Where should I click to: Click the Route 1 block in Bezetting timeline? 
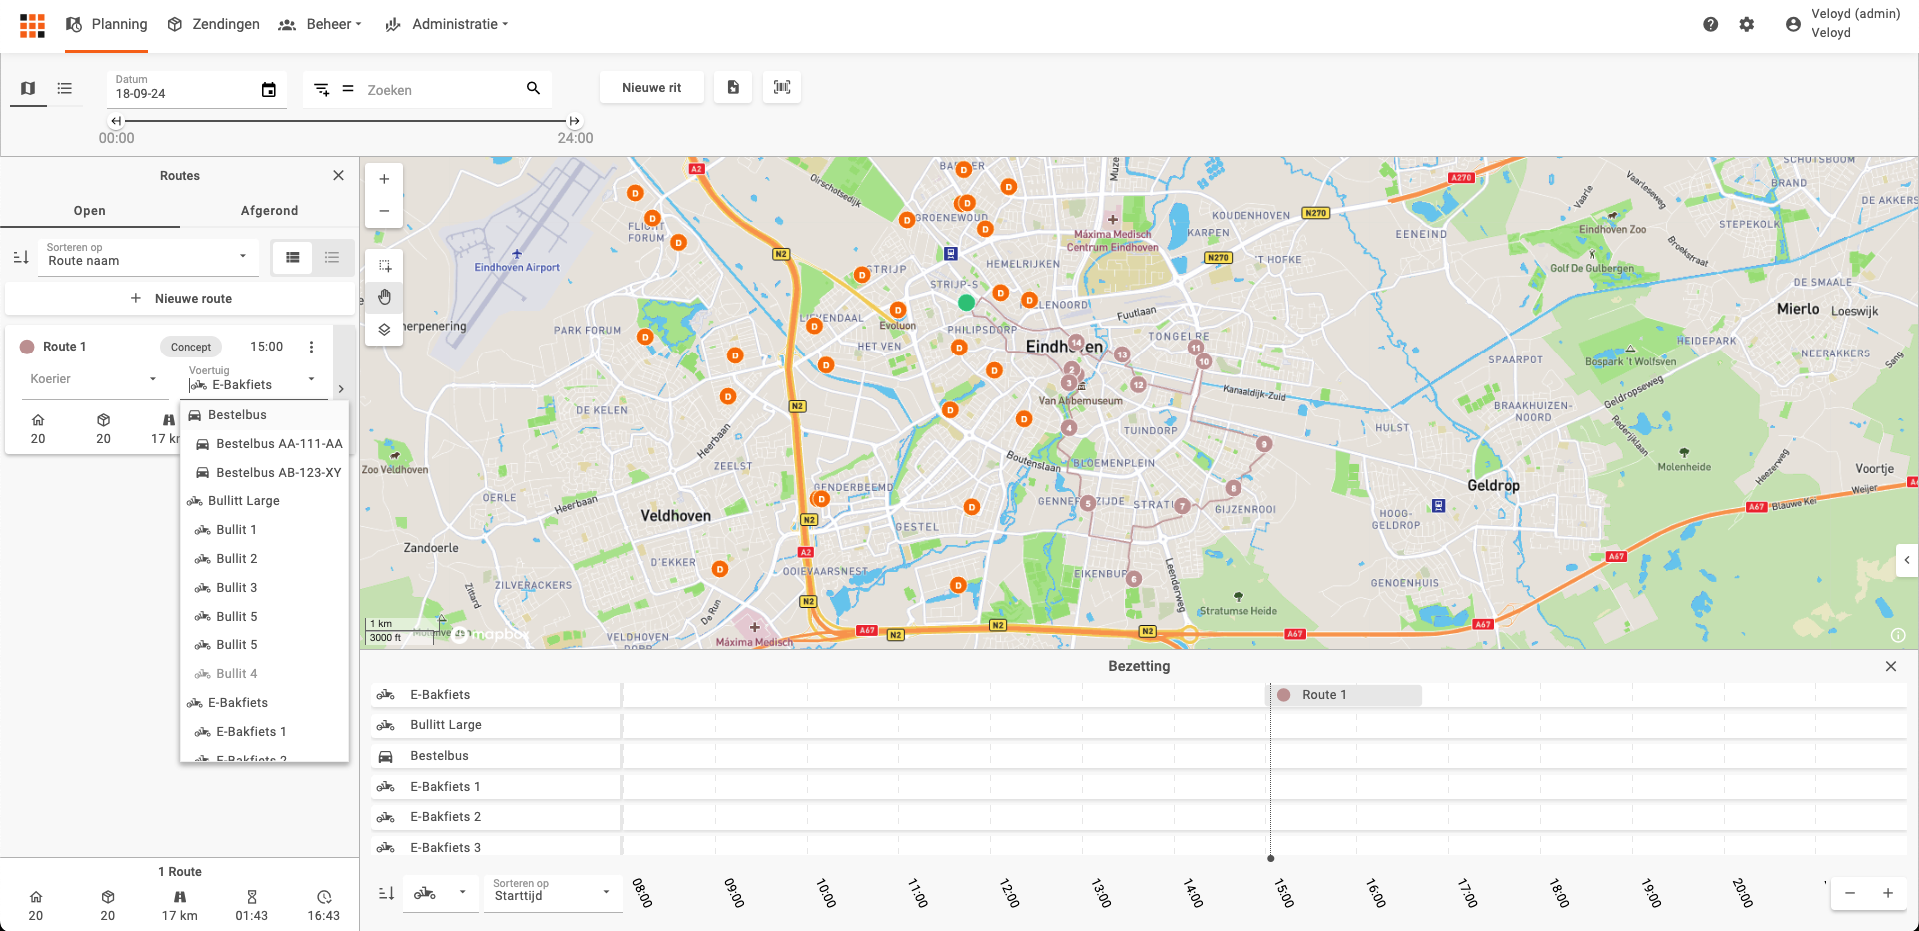tap(1346, 695)
